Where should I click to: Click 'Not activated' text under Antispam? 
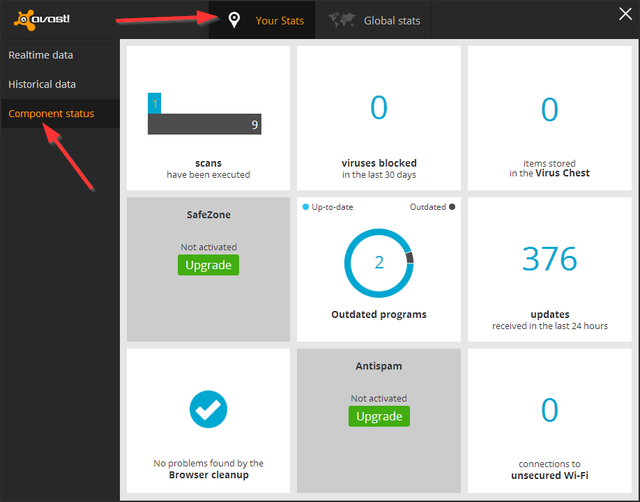[x=379, y=398]
